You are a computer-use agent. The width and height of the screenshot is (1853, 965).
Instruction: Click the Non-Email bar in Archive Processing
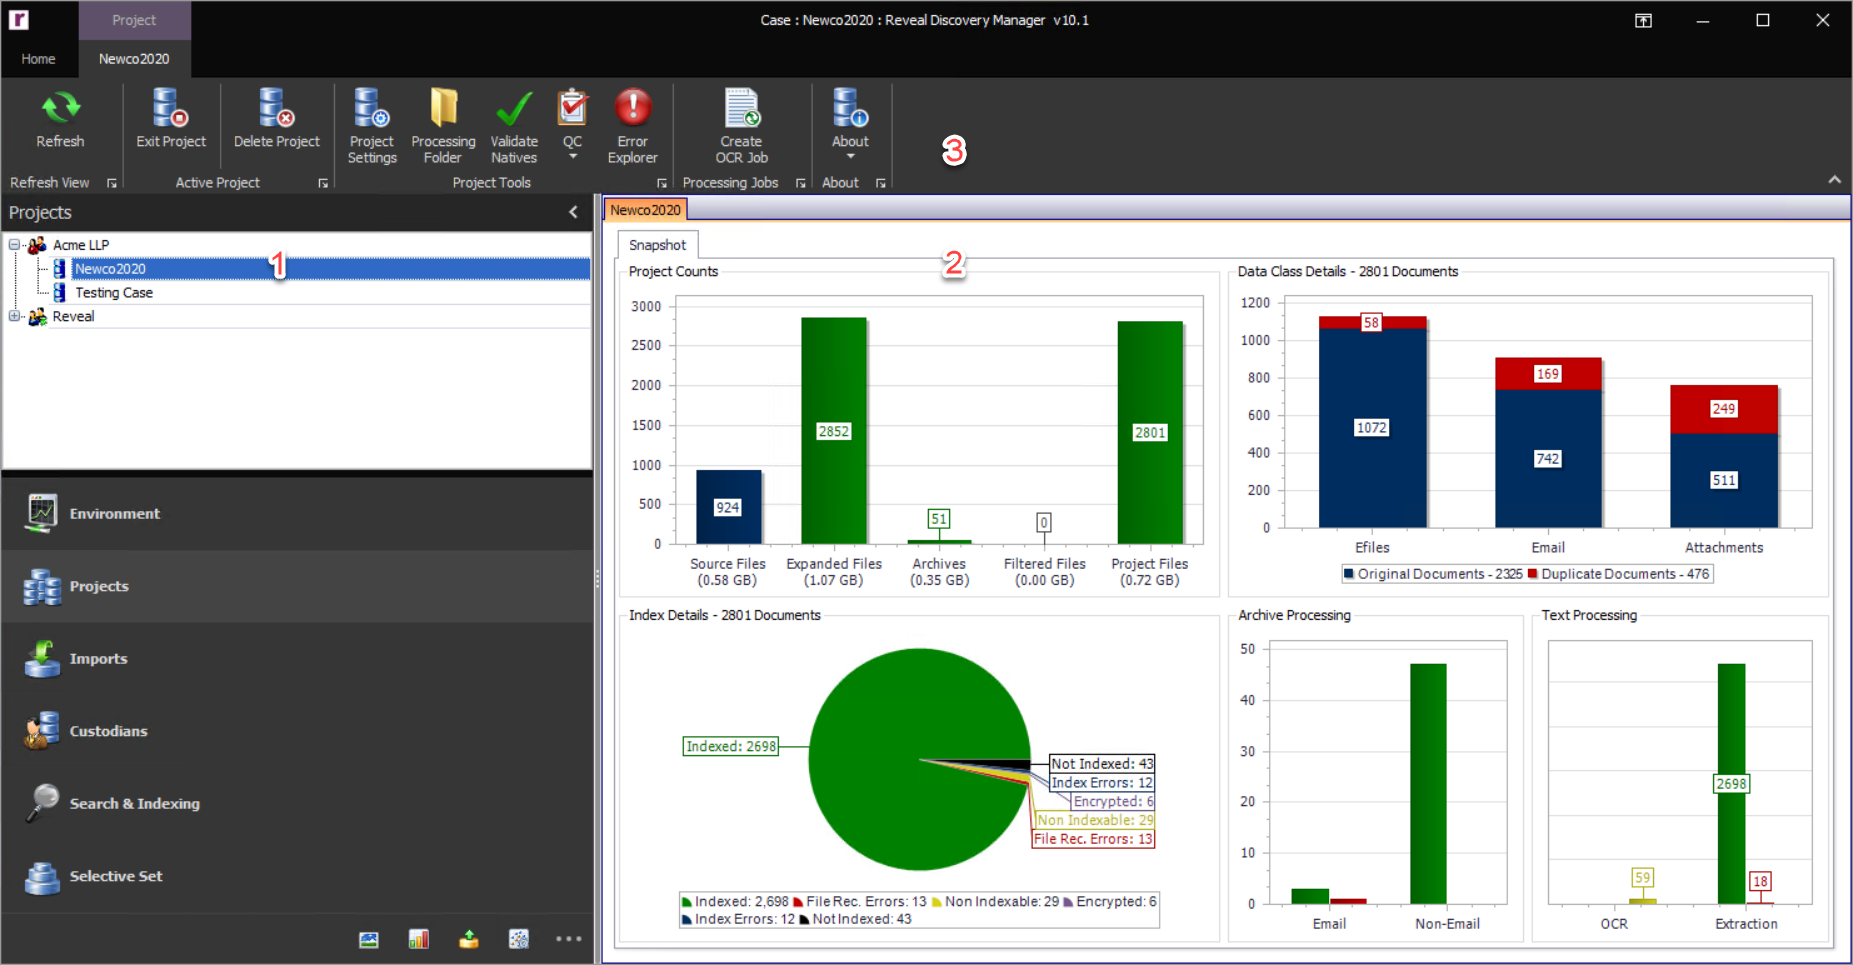click(1428, 784)
